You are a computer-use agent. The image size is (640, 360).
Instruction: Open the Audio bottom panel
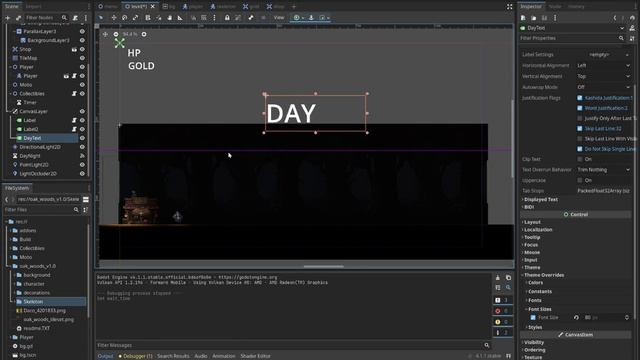tap(200, 356)
